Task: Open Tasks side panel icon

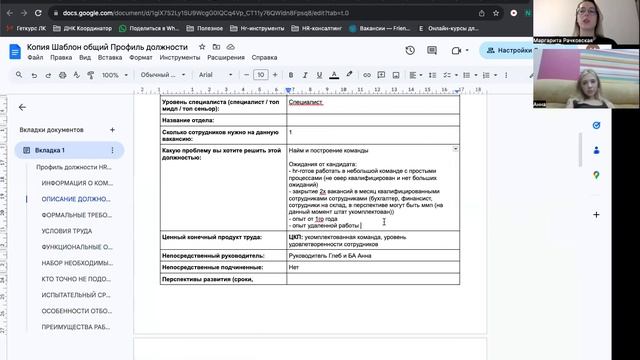Action: point(596,125)
